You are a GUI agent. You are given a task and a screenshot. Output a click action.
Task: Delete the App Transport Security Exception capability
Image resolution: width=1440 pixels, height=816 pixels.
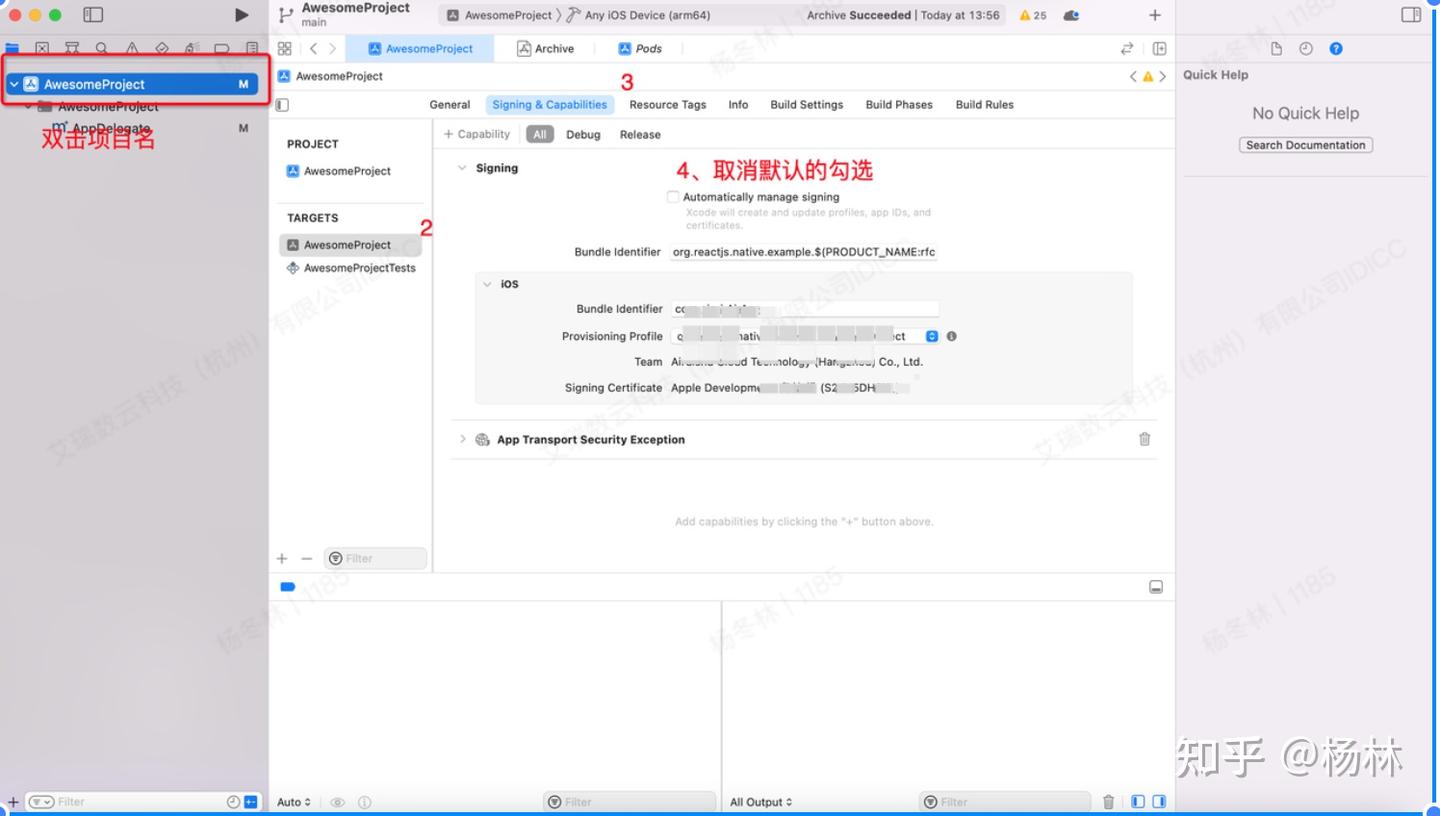1145,439
